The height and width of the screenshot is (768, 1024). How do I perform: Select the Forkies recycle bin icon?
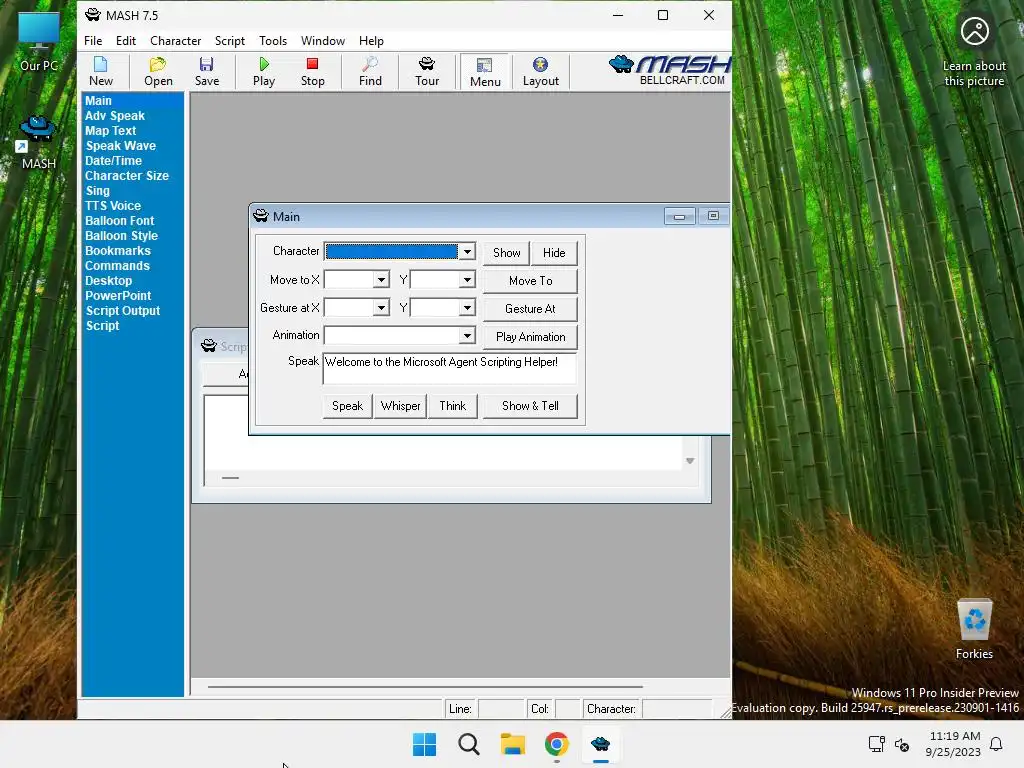point(974,630)
